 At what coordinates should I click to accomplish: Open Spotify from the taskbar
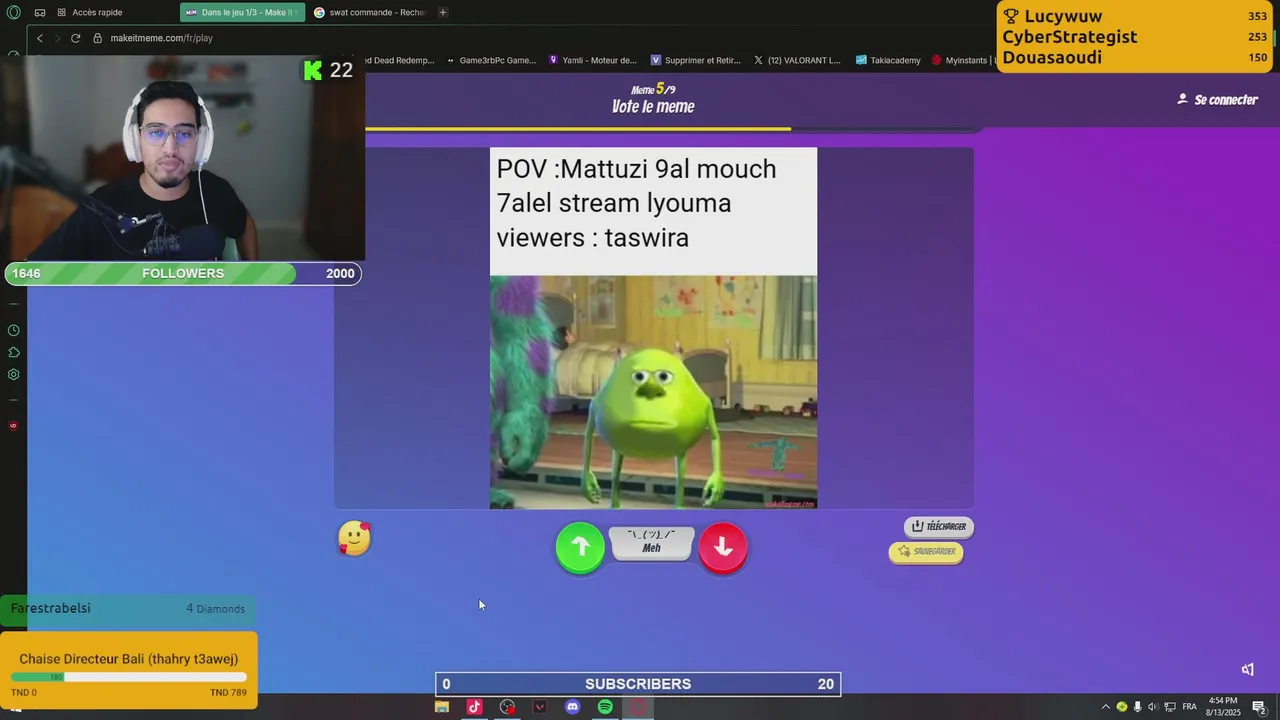pos(605,707)
